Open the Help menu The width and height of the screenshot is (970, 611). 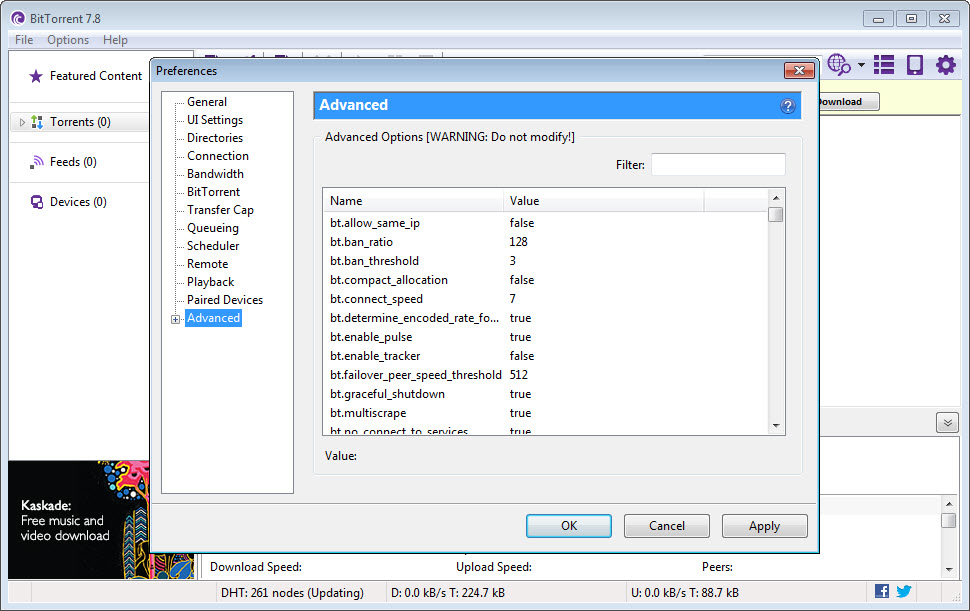click(x=115, y=40)
